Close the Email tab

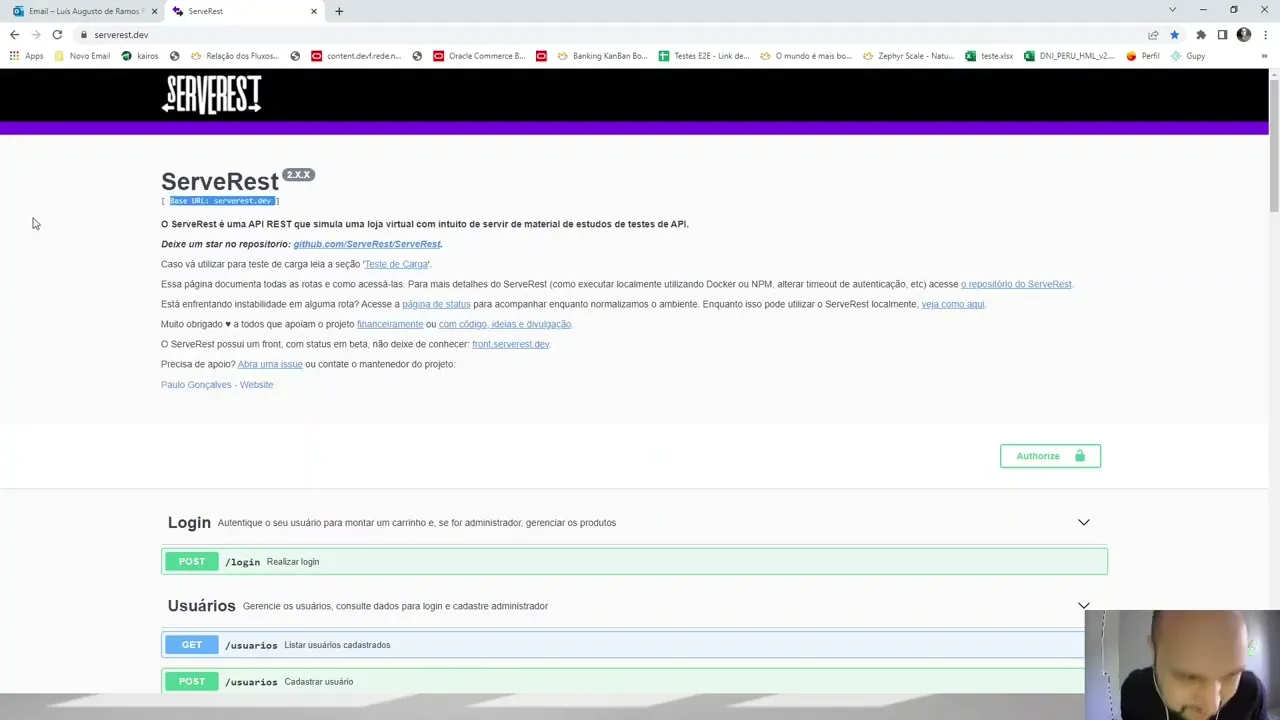coord(154,11)
